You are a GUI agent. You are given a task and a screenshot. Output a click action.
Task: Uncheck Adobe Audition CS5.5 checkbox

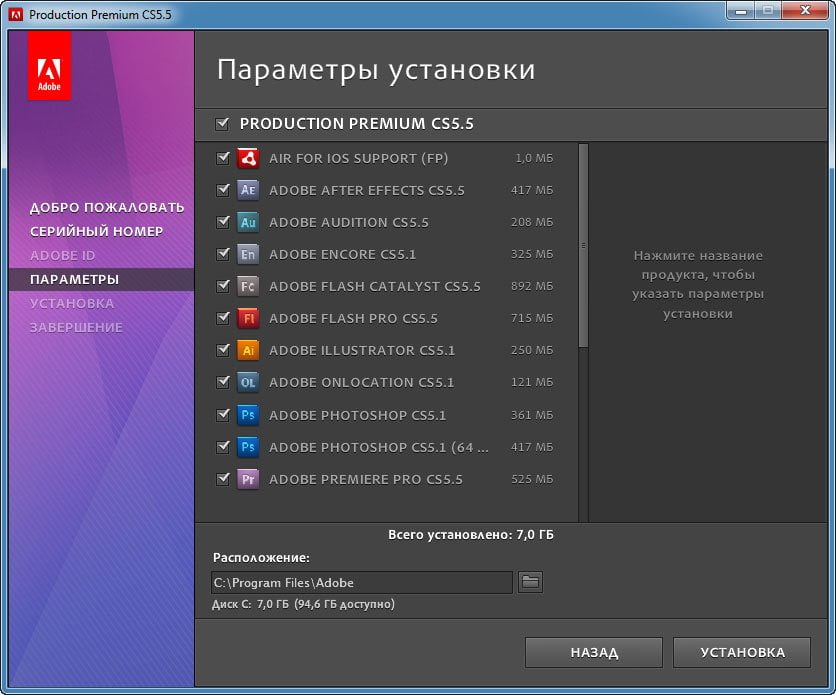pyautogui.click(x=223, y=222)
